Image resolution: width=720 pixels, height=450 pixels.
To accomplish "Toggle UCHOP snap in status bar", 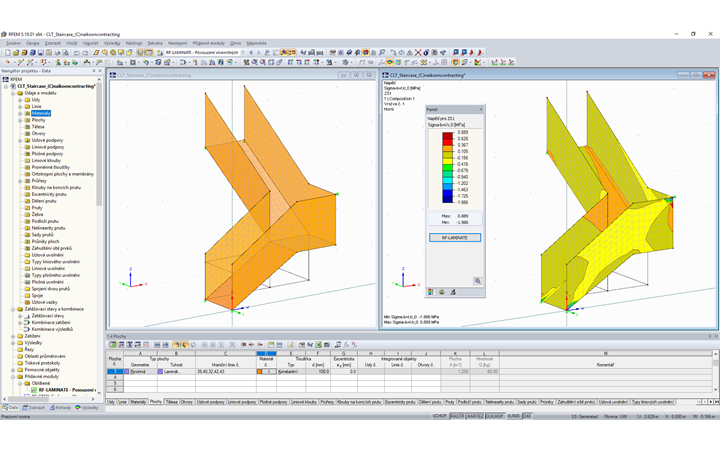I will [x=439, y=416].
